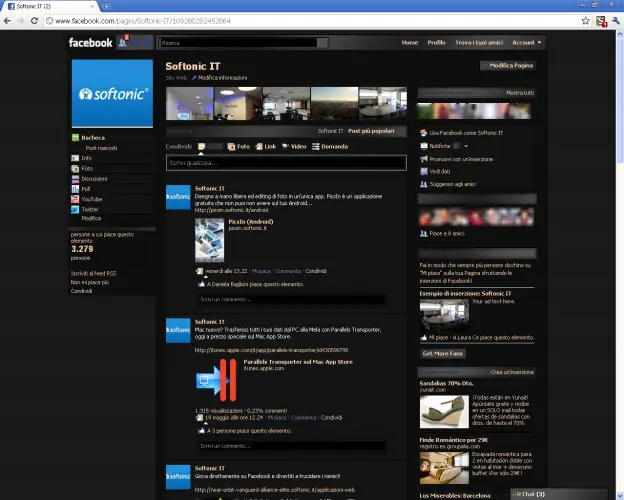Open Poll in left sidebar
This screenshot has height=500, width=624.
pyautogui.click(x=86, y=189)
